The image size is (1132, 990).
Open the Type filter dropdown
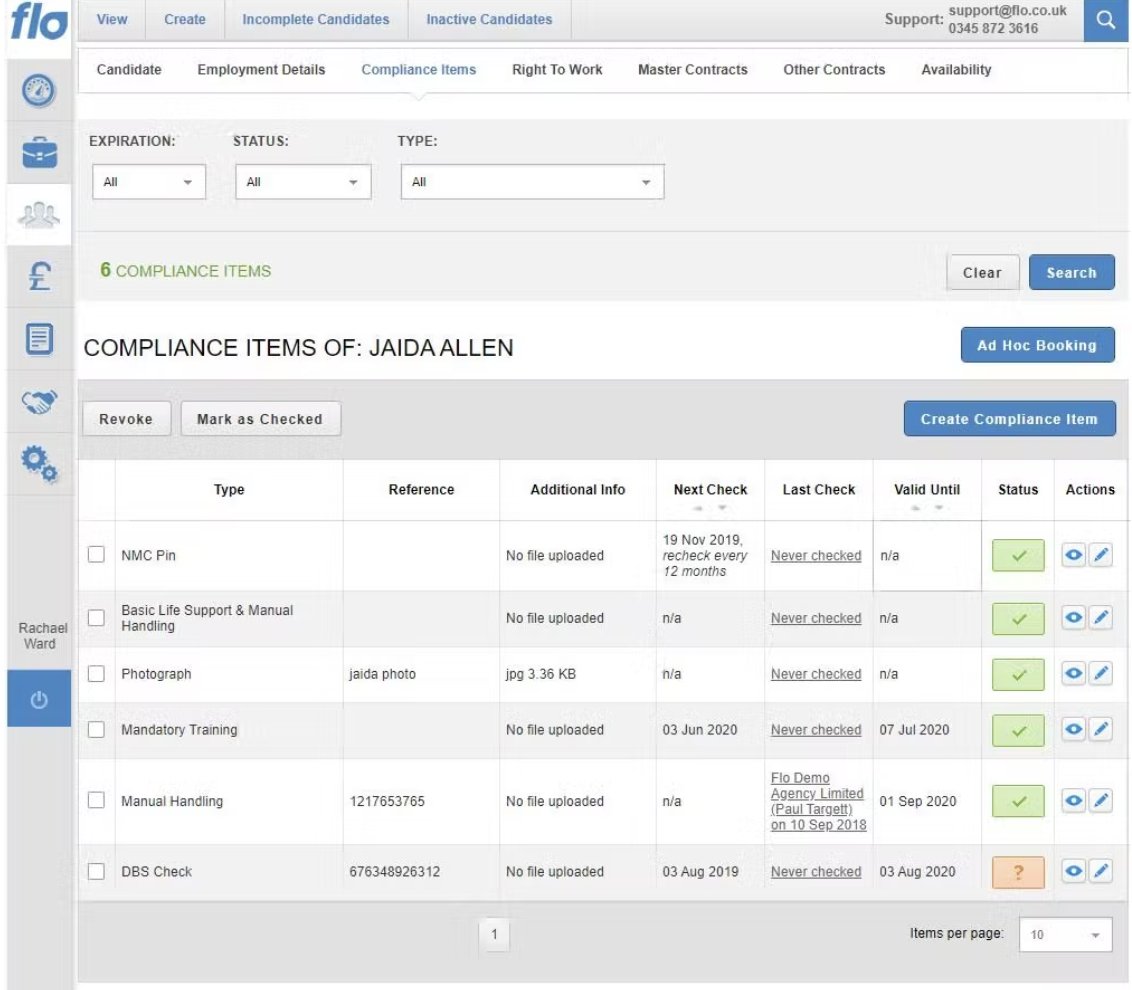click(532, 182)
